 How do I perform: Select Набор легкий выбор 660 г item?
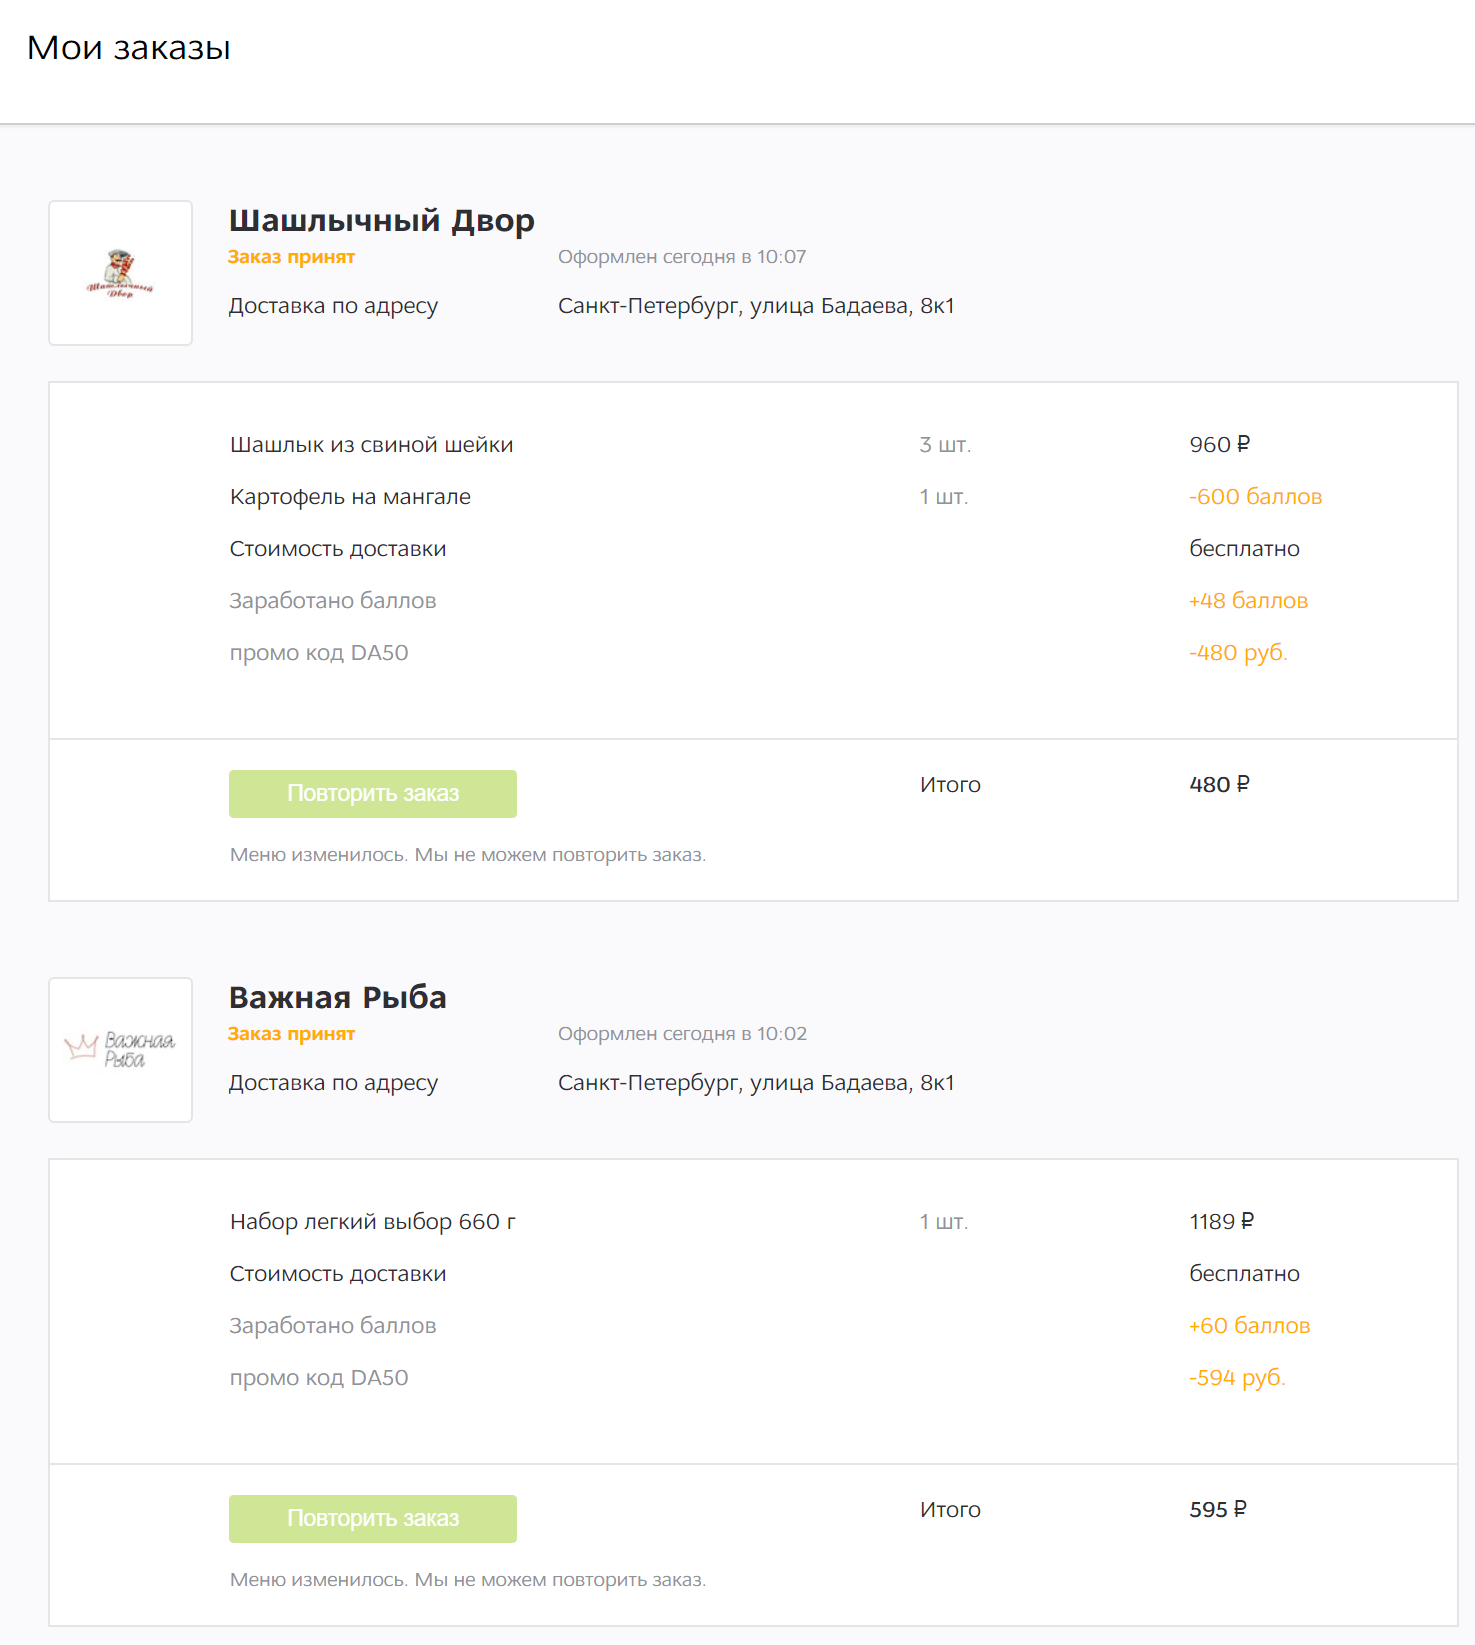click(373, 1222)
